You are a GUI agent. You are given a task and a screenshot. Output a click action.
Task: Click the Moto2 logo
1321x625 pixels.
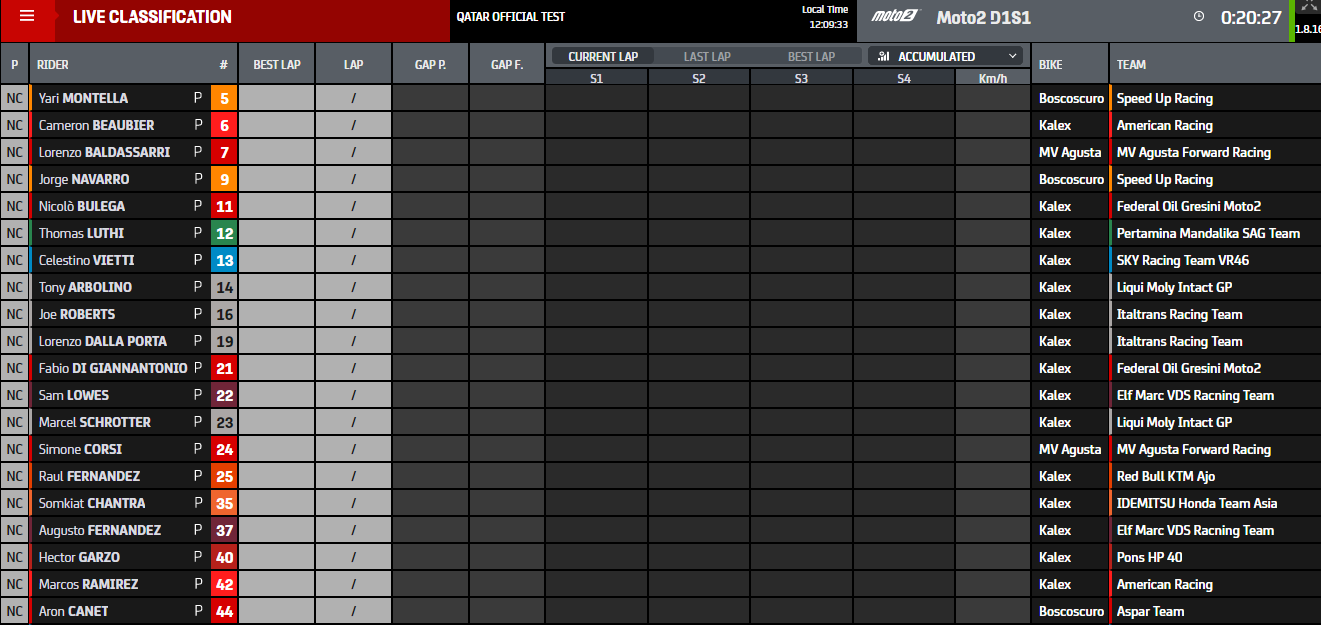(895, 17)
